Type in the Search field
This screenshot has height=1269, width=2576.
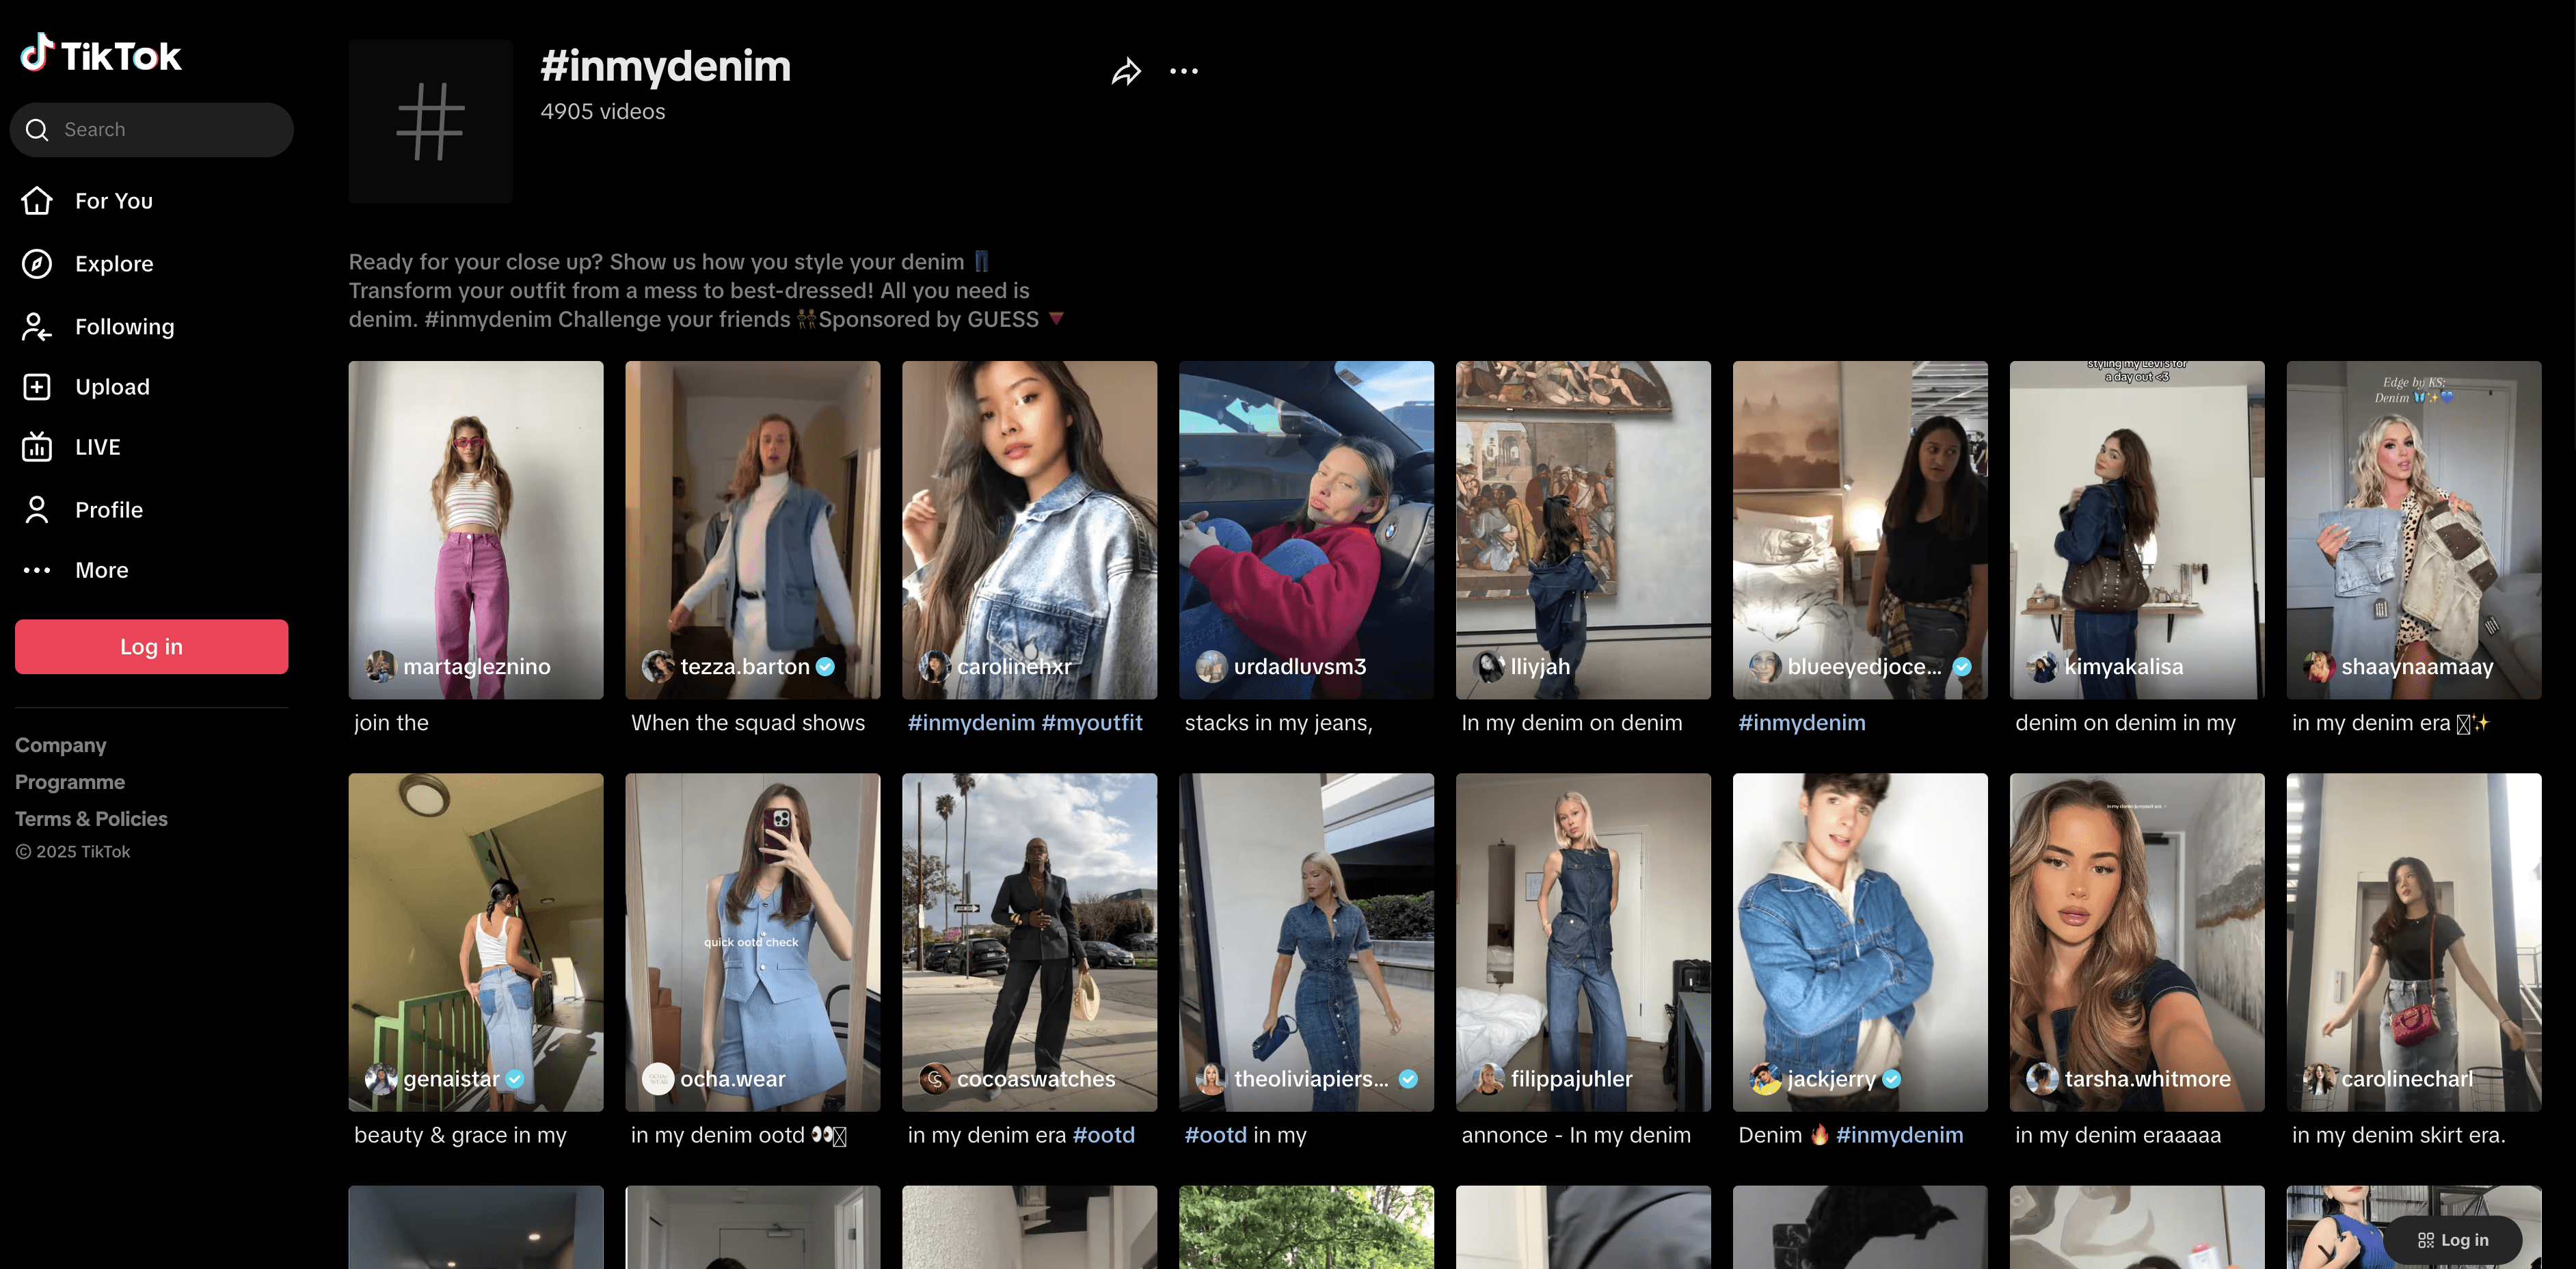[170, 130]
